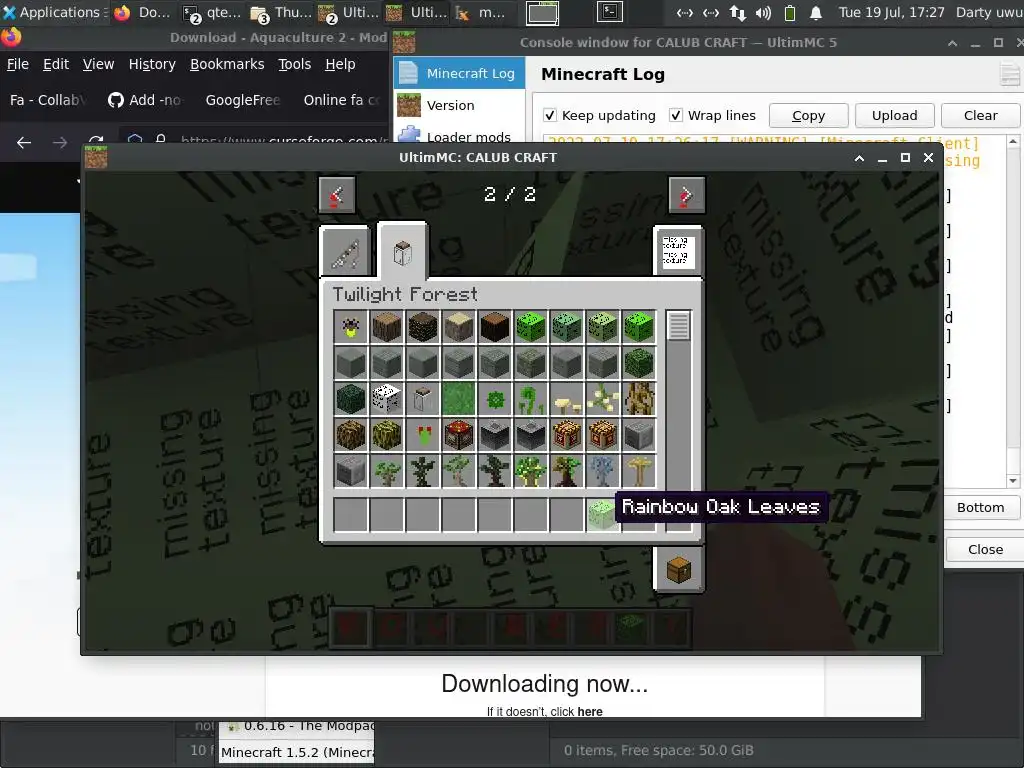Go to previous creative tab page arrow
The image size is (1024, 768).
pyautogui.click(x=337, y=195)
